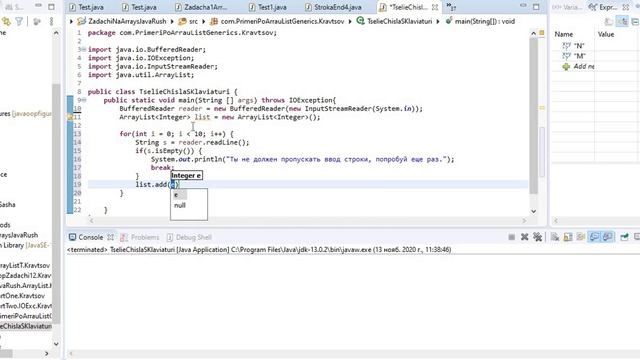
Task: Click main(String[]) : void breadcrumb item
Action: tap(480, 21)
